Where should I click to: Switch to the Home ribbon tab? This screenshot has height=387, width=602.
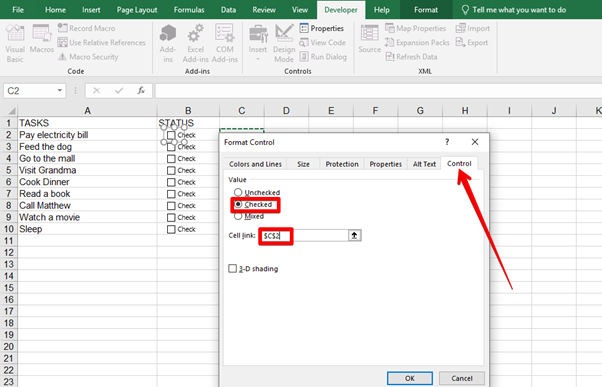pyautogui.click(x=55, y=10)
